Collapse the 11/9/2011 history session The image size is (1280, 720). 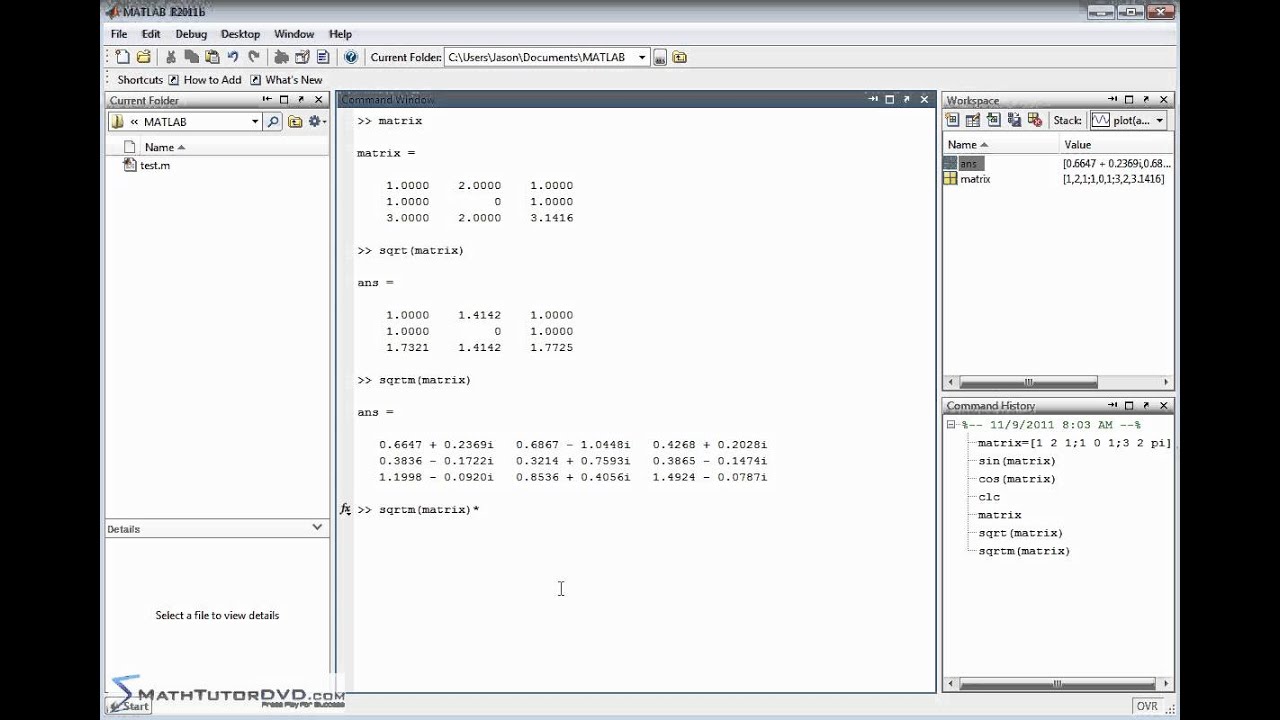pos(952,425)
